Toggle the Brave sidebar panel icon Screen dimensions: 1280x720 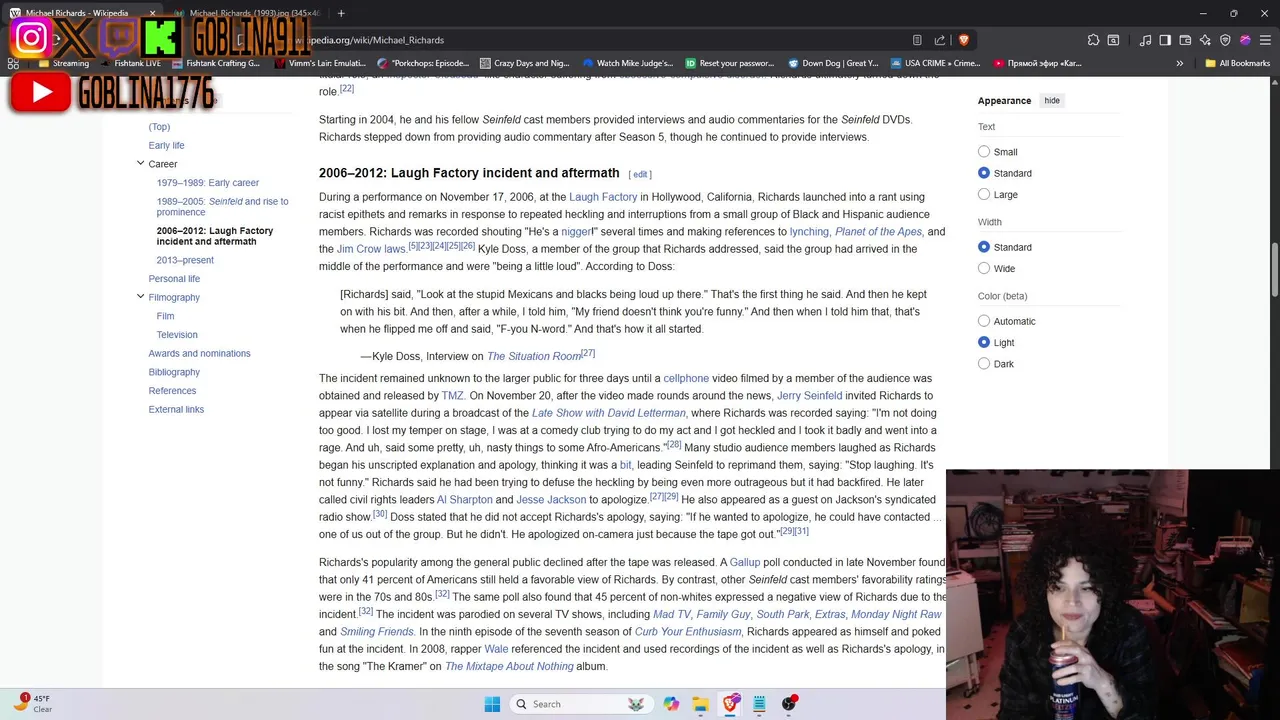point(1165,40)
